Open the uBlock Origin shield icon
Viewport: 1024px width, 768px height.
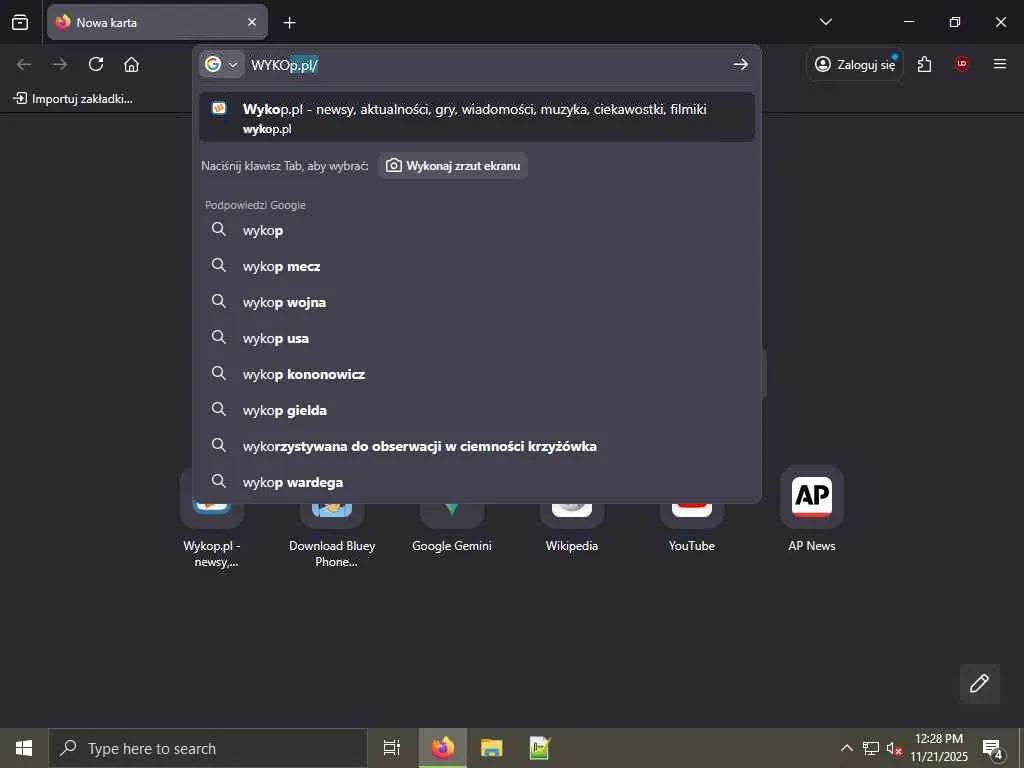point(961,64)
